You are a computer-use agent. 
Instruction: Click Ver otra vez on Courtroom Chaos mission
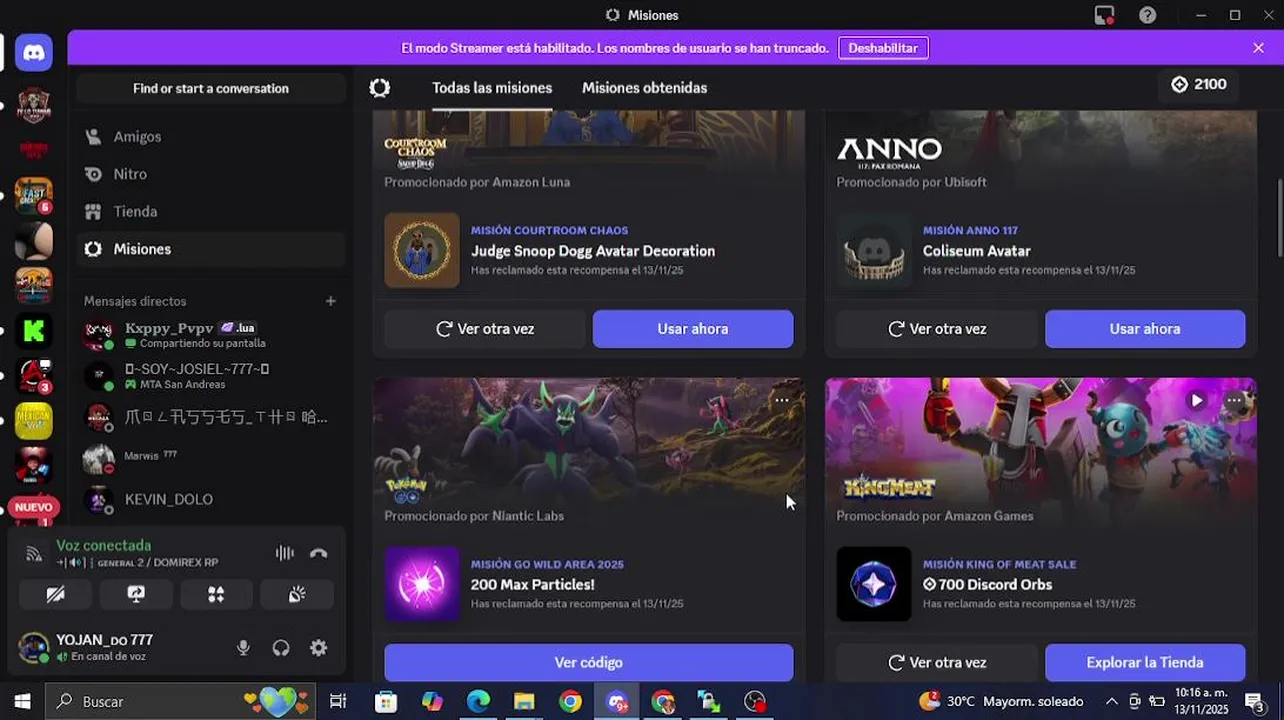tap(485, 329)
